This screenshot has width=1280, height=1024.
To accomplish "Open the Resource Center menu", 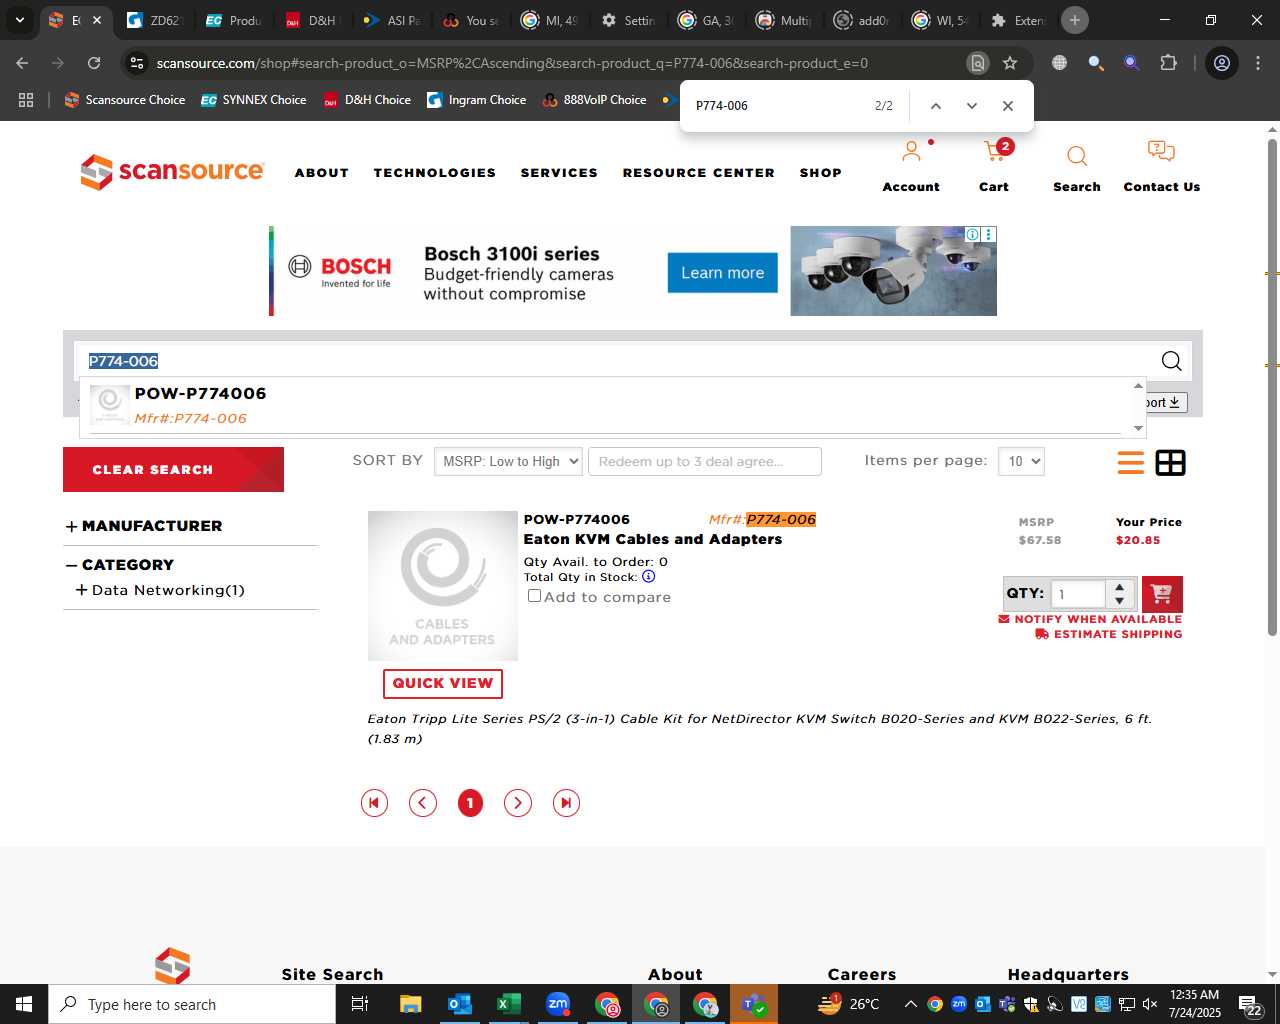I will coord(699,173).
